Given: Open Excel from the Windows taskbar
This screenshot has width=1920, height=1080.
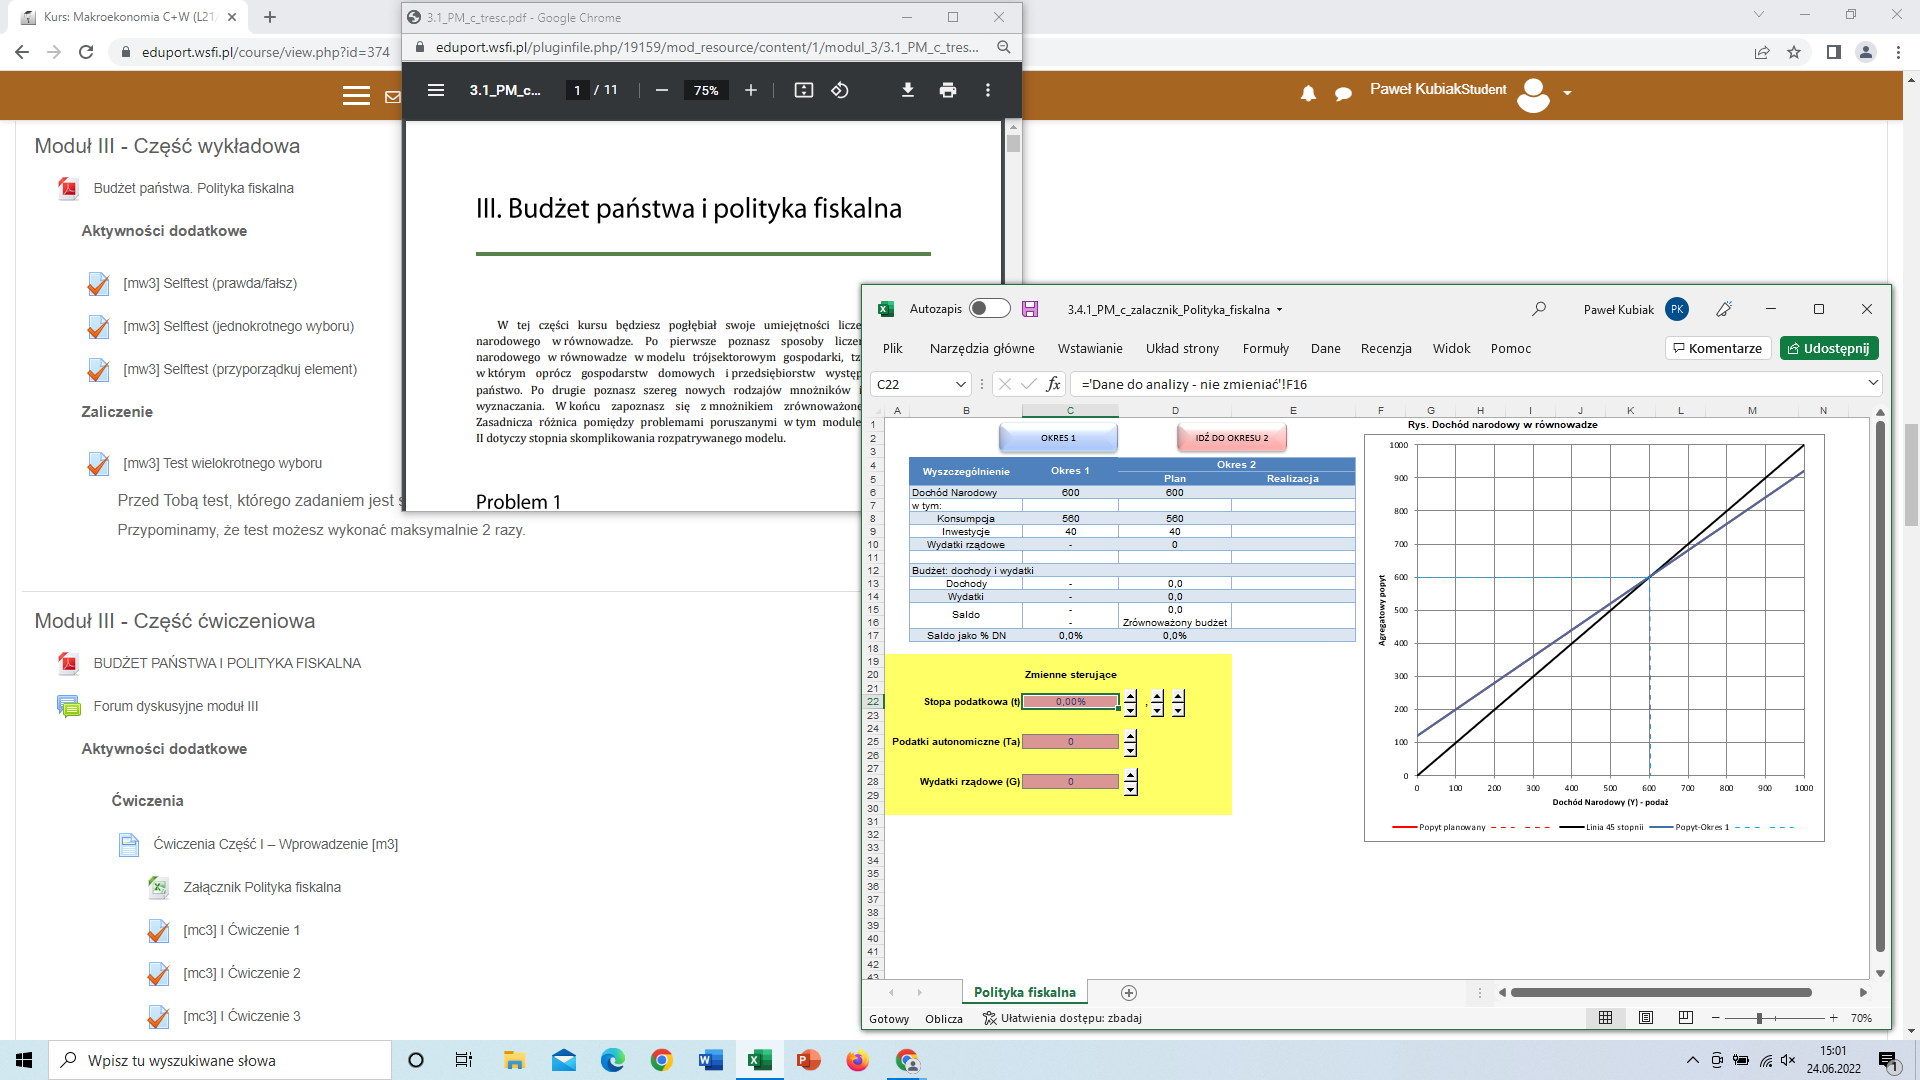Looking at the screenshot, I should (760, 1060).
